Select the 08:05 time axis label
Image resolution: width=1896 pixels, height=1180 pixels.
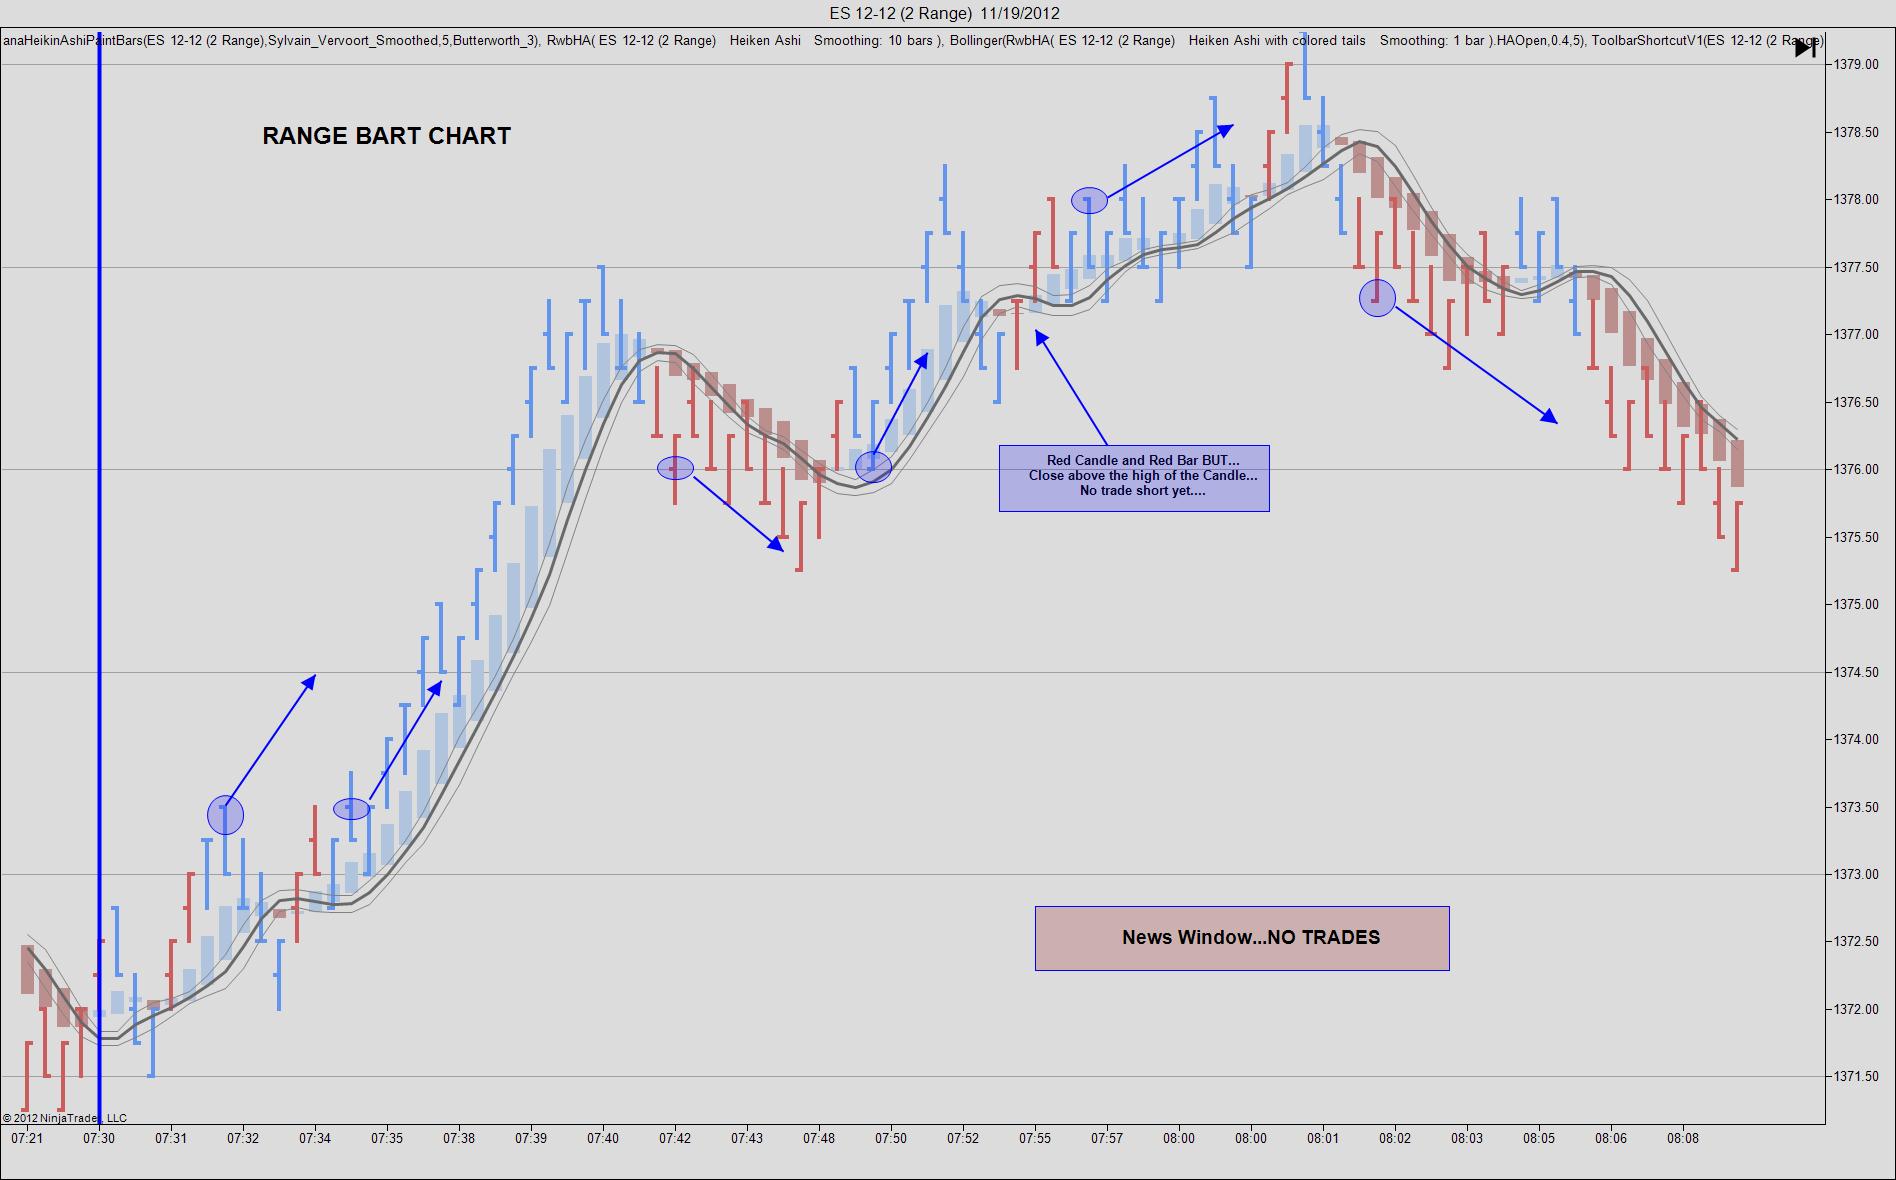(x=1539, y=1138)
